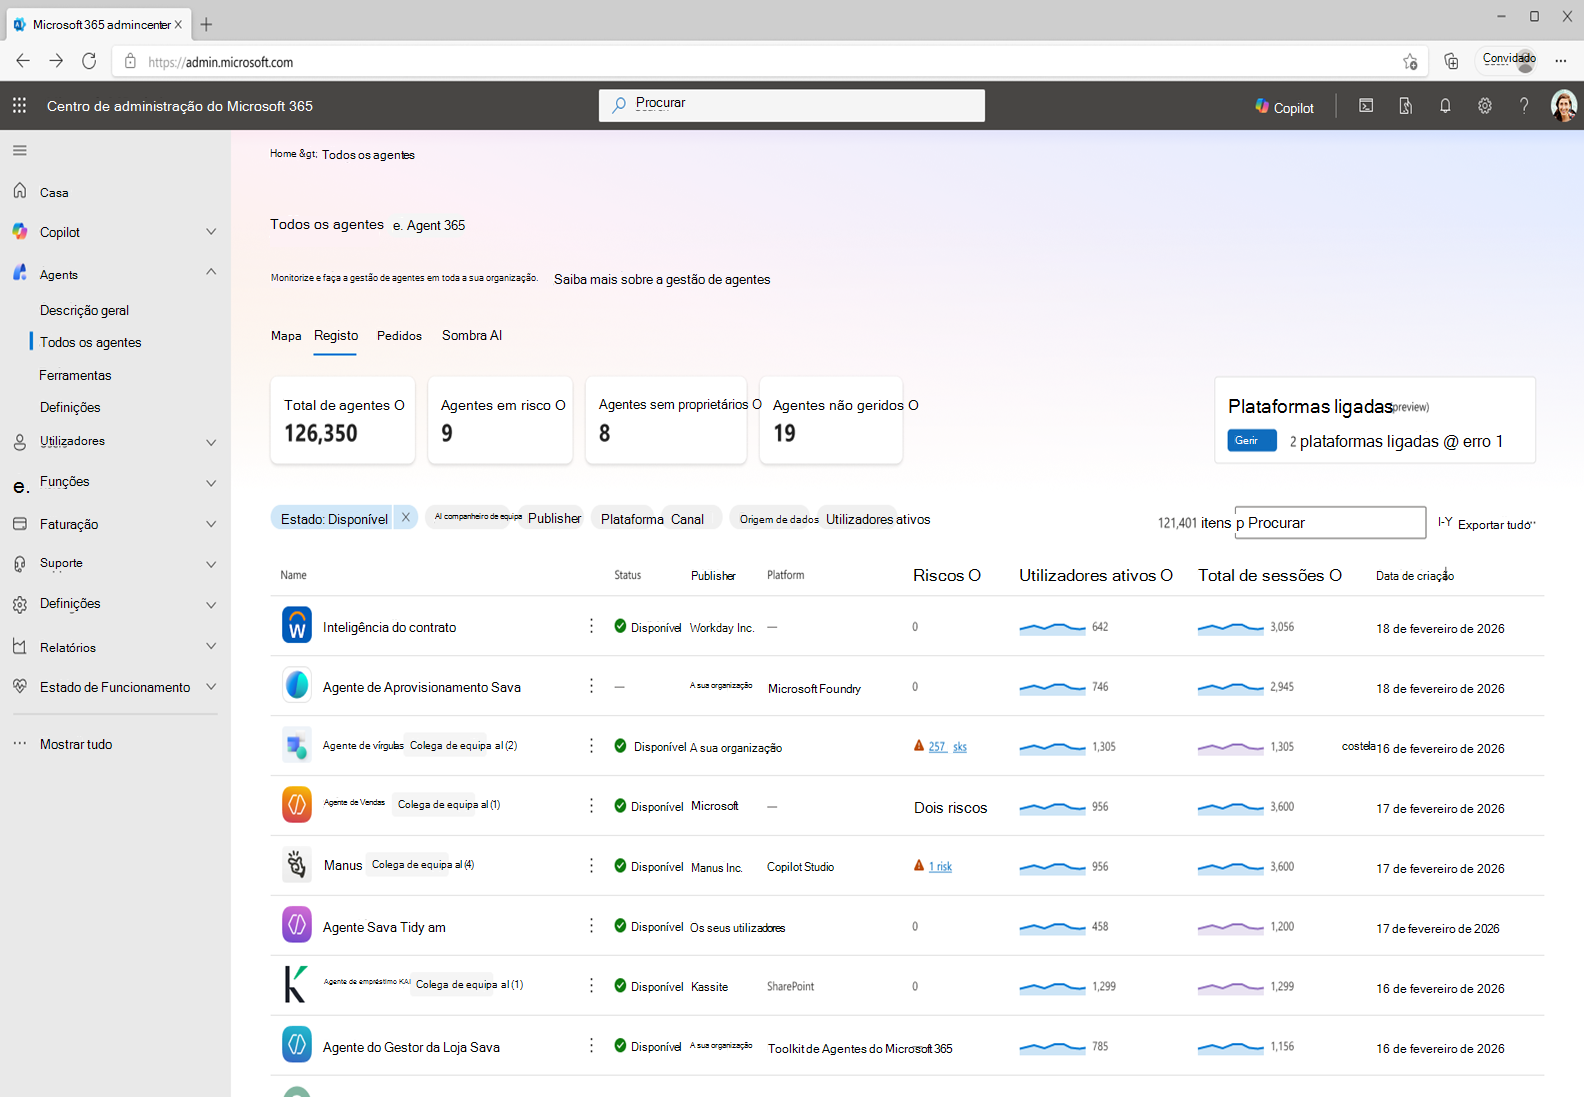The width and height of the screenshot is (1584, 1097).
Task: Open browser settings and more menu
Action: coord(1560,62)
